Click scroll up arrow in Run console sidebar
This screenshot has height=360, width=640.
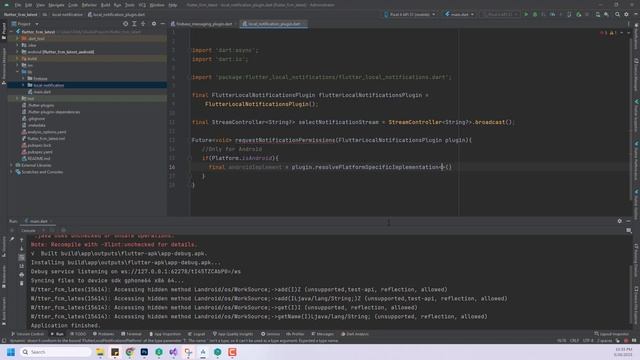tap(22, 240)
